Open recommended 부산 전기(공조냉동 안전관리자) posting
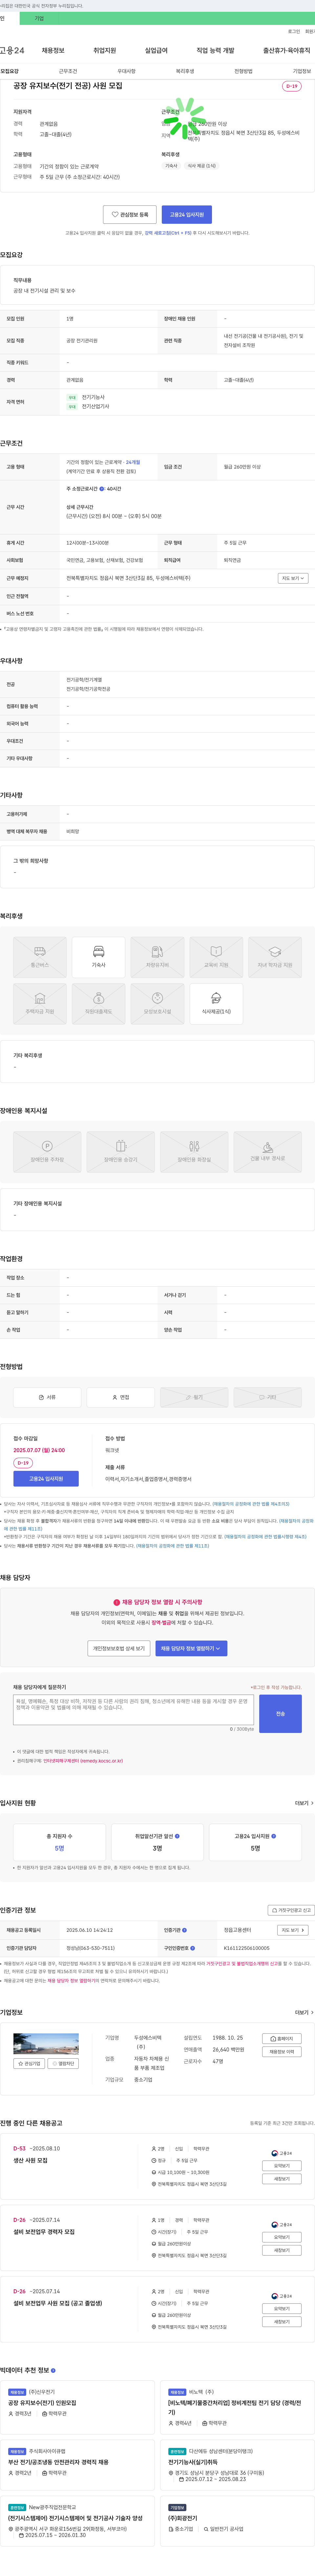Image resolution: width=315 pixels, height=2576 pixels. click(58, 2462)
